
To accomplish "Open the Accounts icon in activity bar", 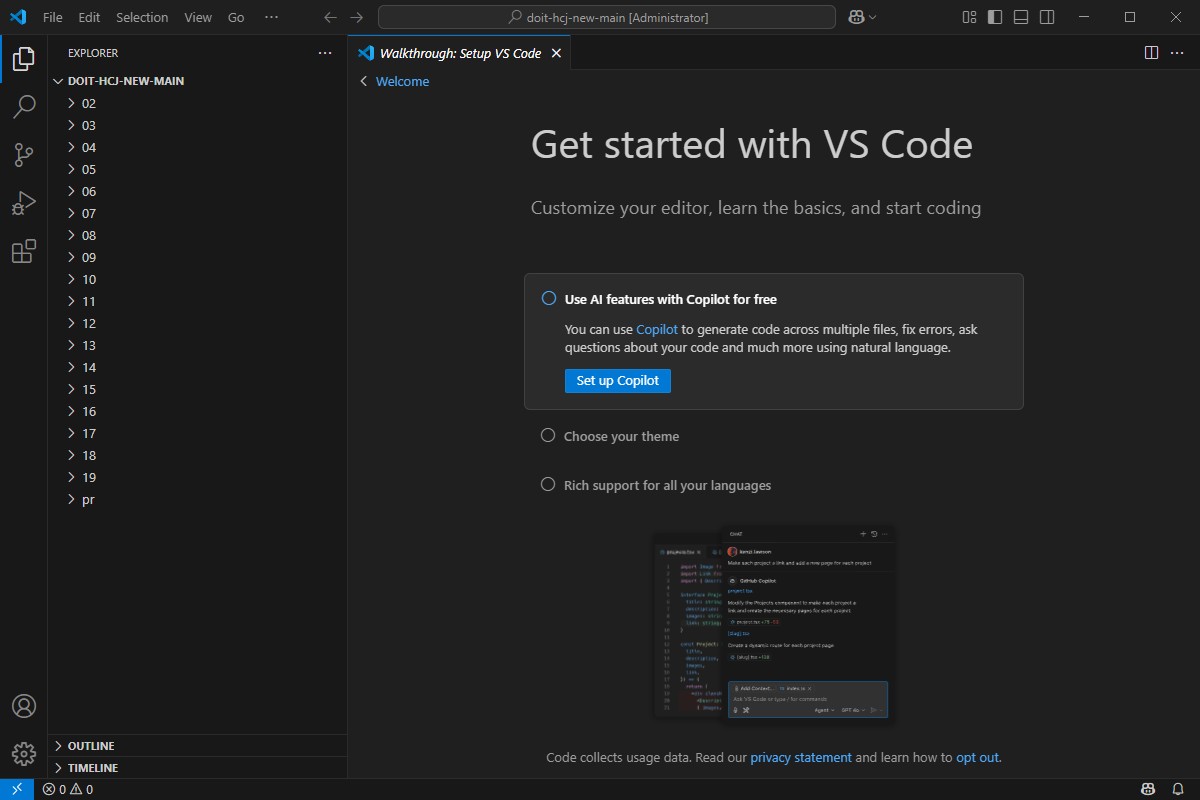I will [x=24, y=706].
